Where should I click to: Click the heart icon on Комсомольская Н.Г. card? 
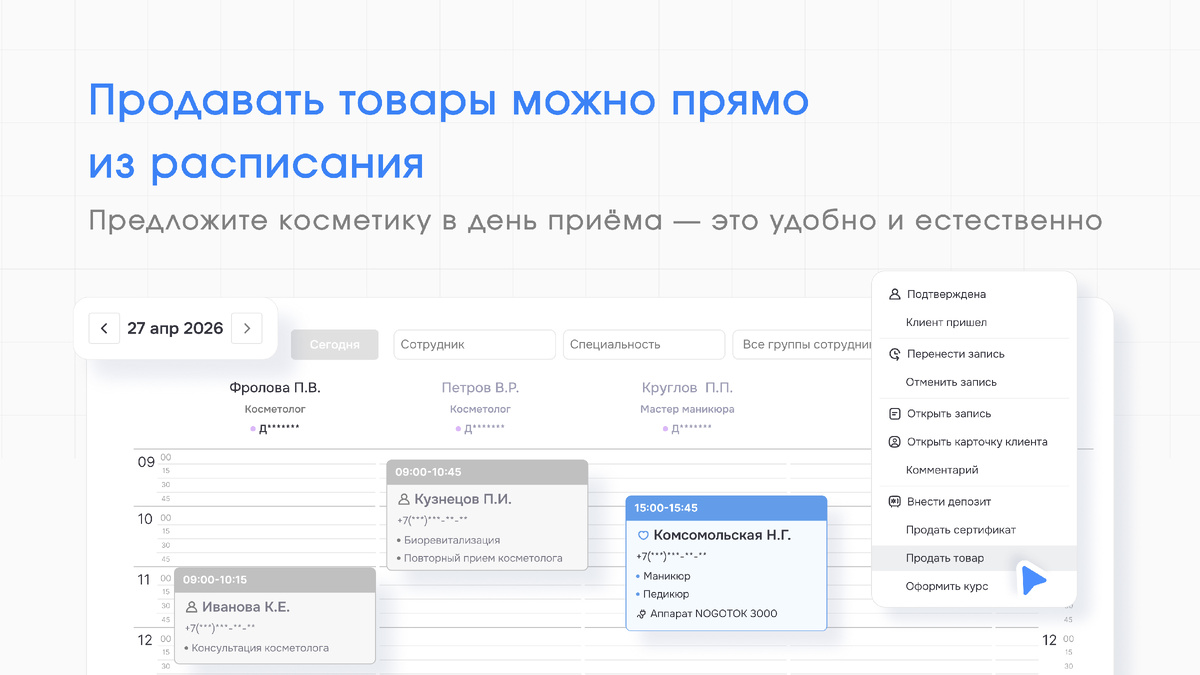(644, 536)
